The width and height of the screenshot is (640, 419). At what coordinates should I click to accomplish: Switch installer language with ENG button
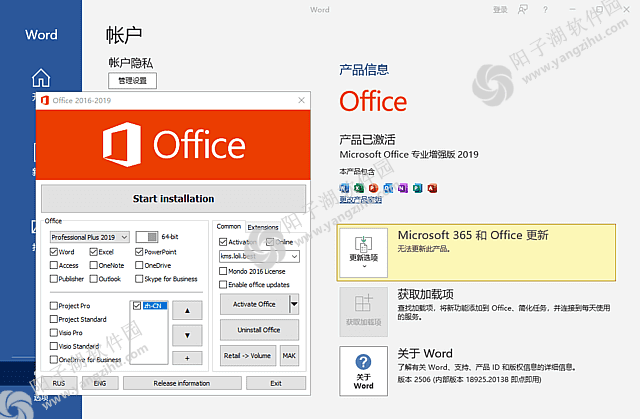(x=100, y=383)
